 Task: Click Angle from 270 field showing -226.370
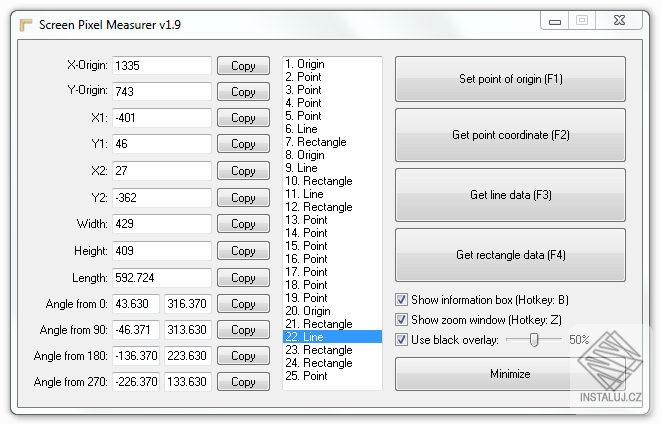tap(136, 382)
